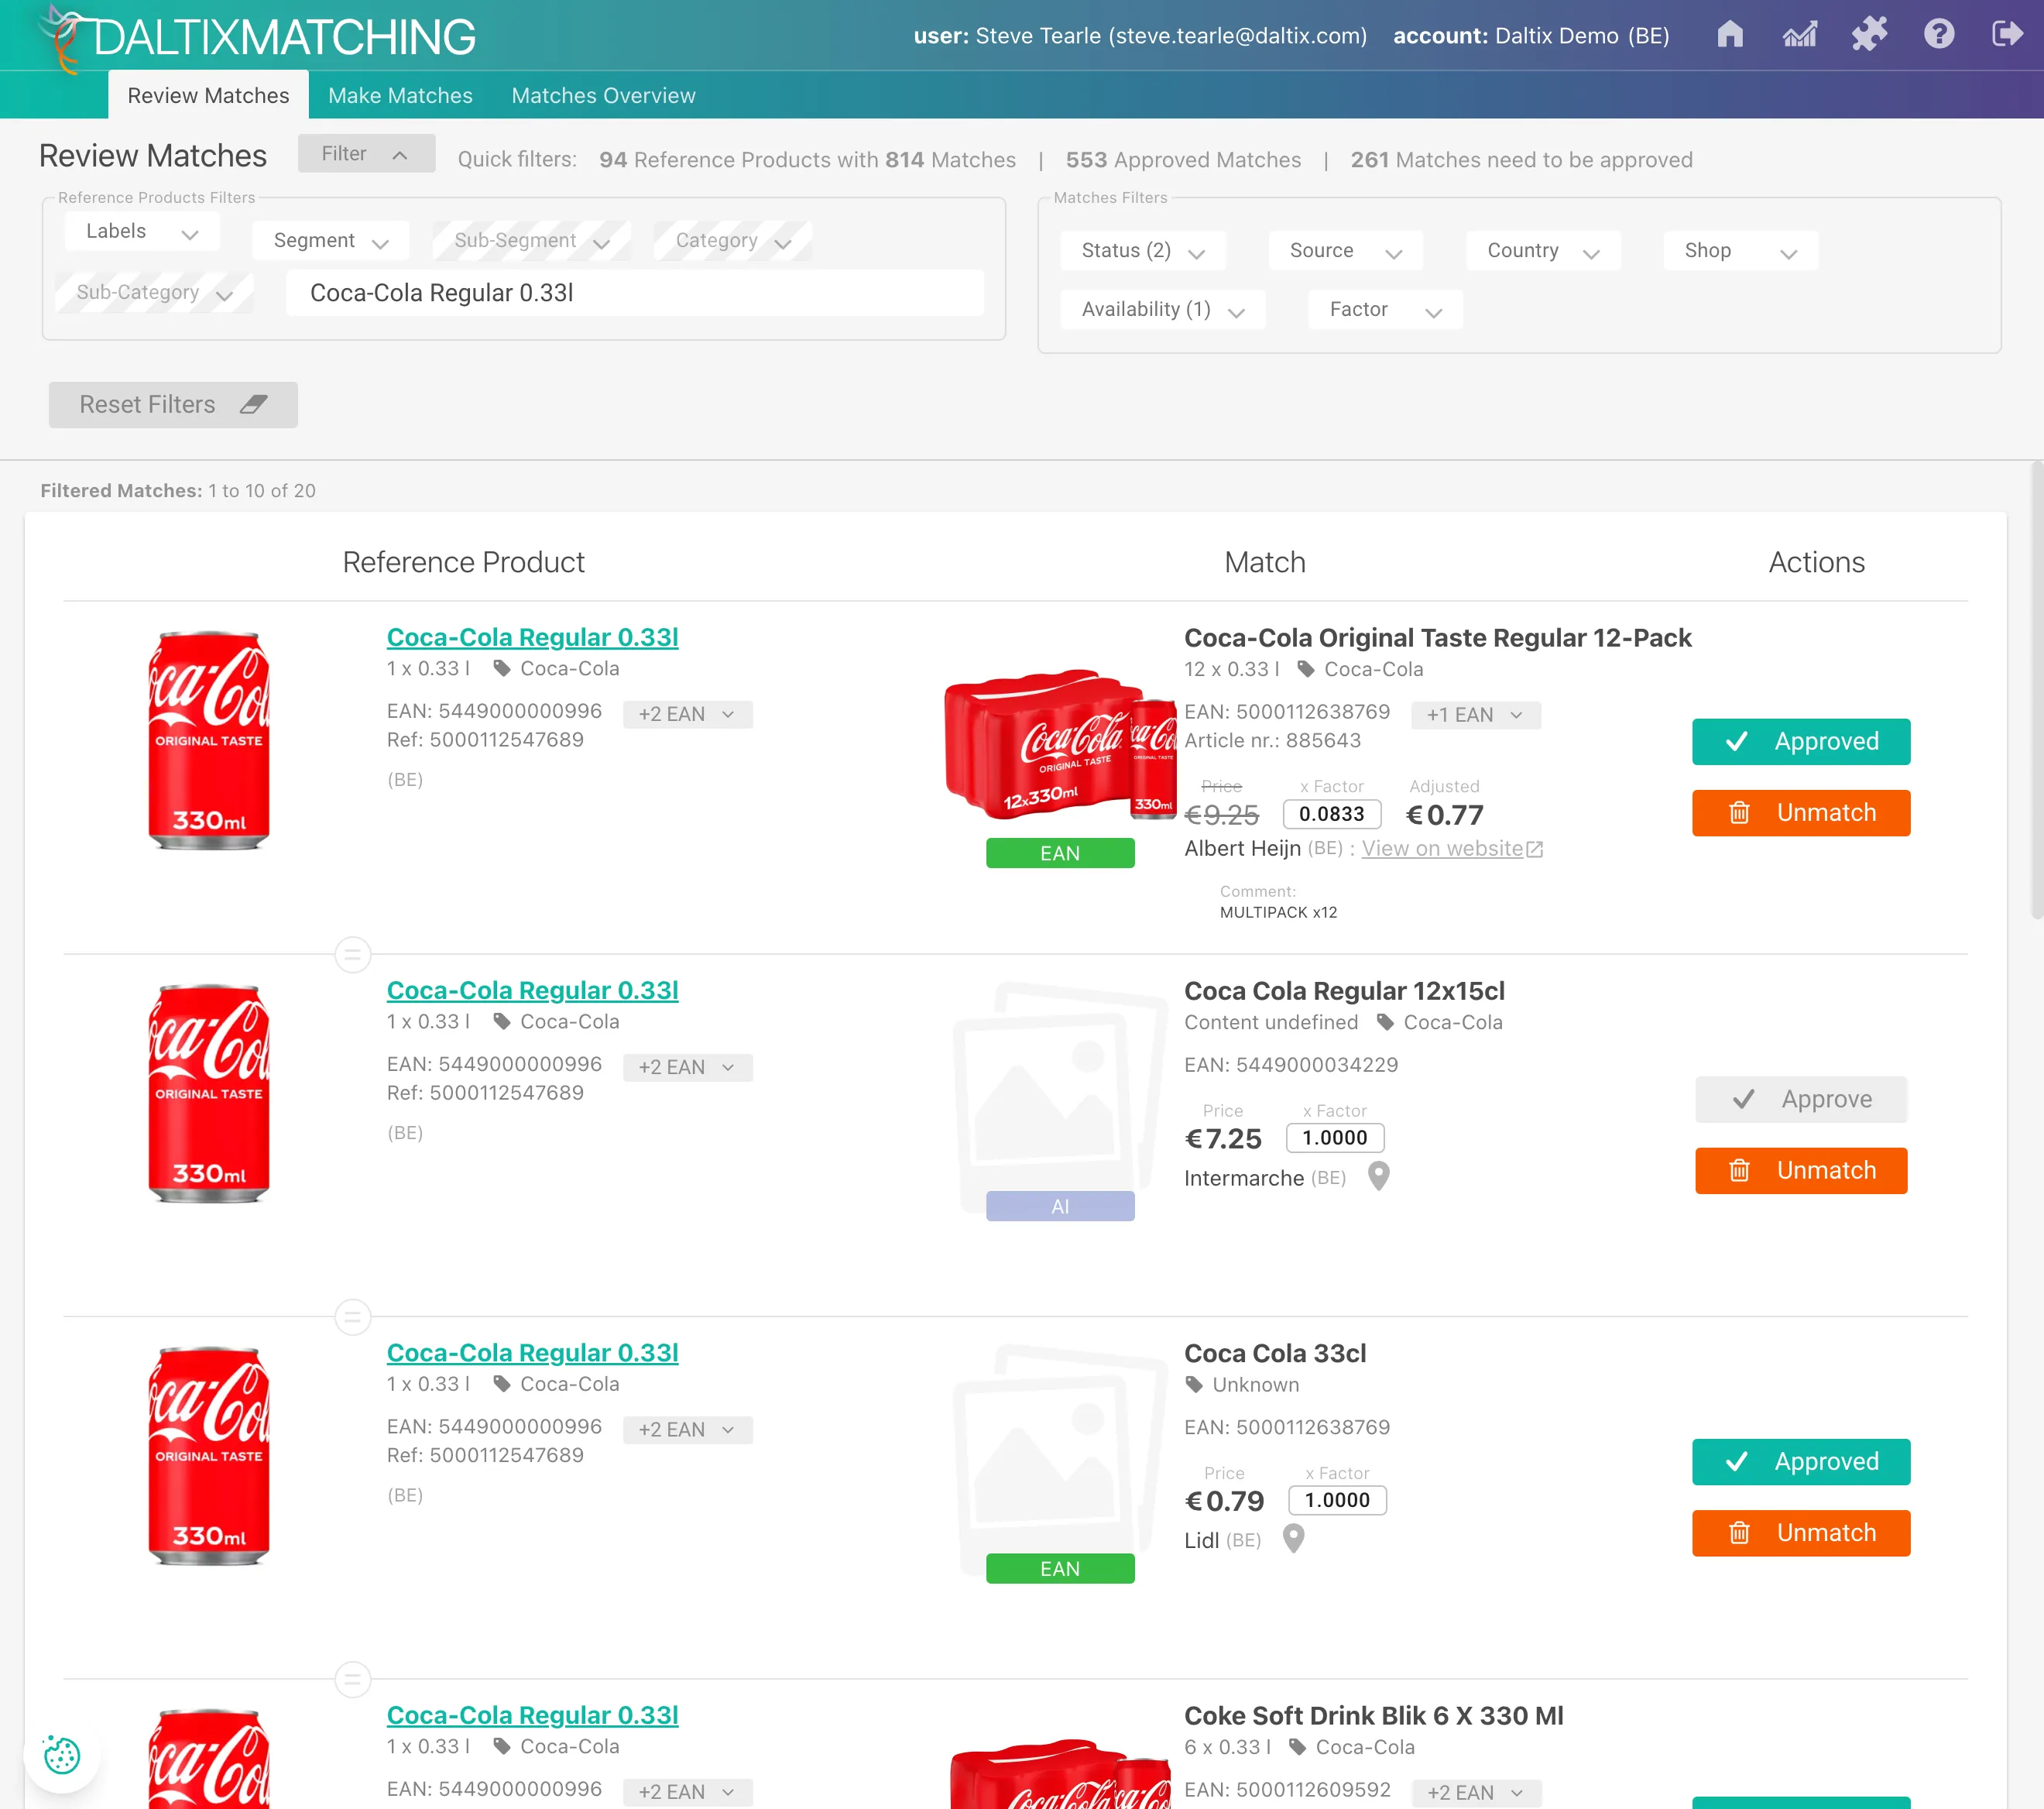Open the analytics chart icon
The height and width of the screenshot is (1809, 2044).
[x=1800, y=35]
